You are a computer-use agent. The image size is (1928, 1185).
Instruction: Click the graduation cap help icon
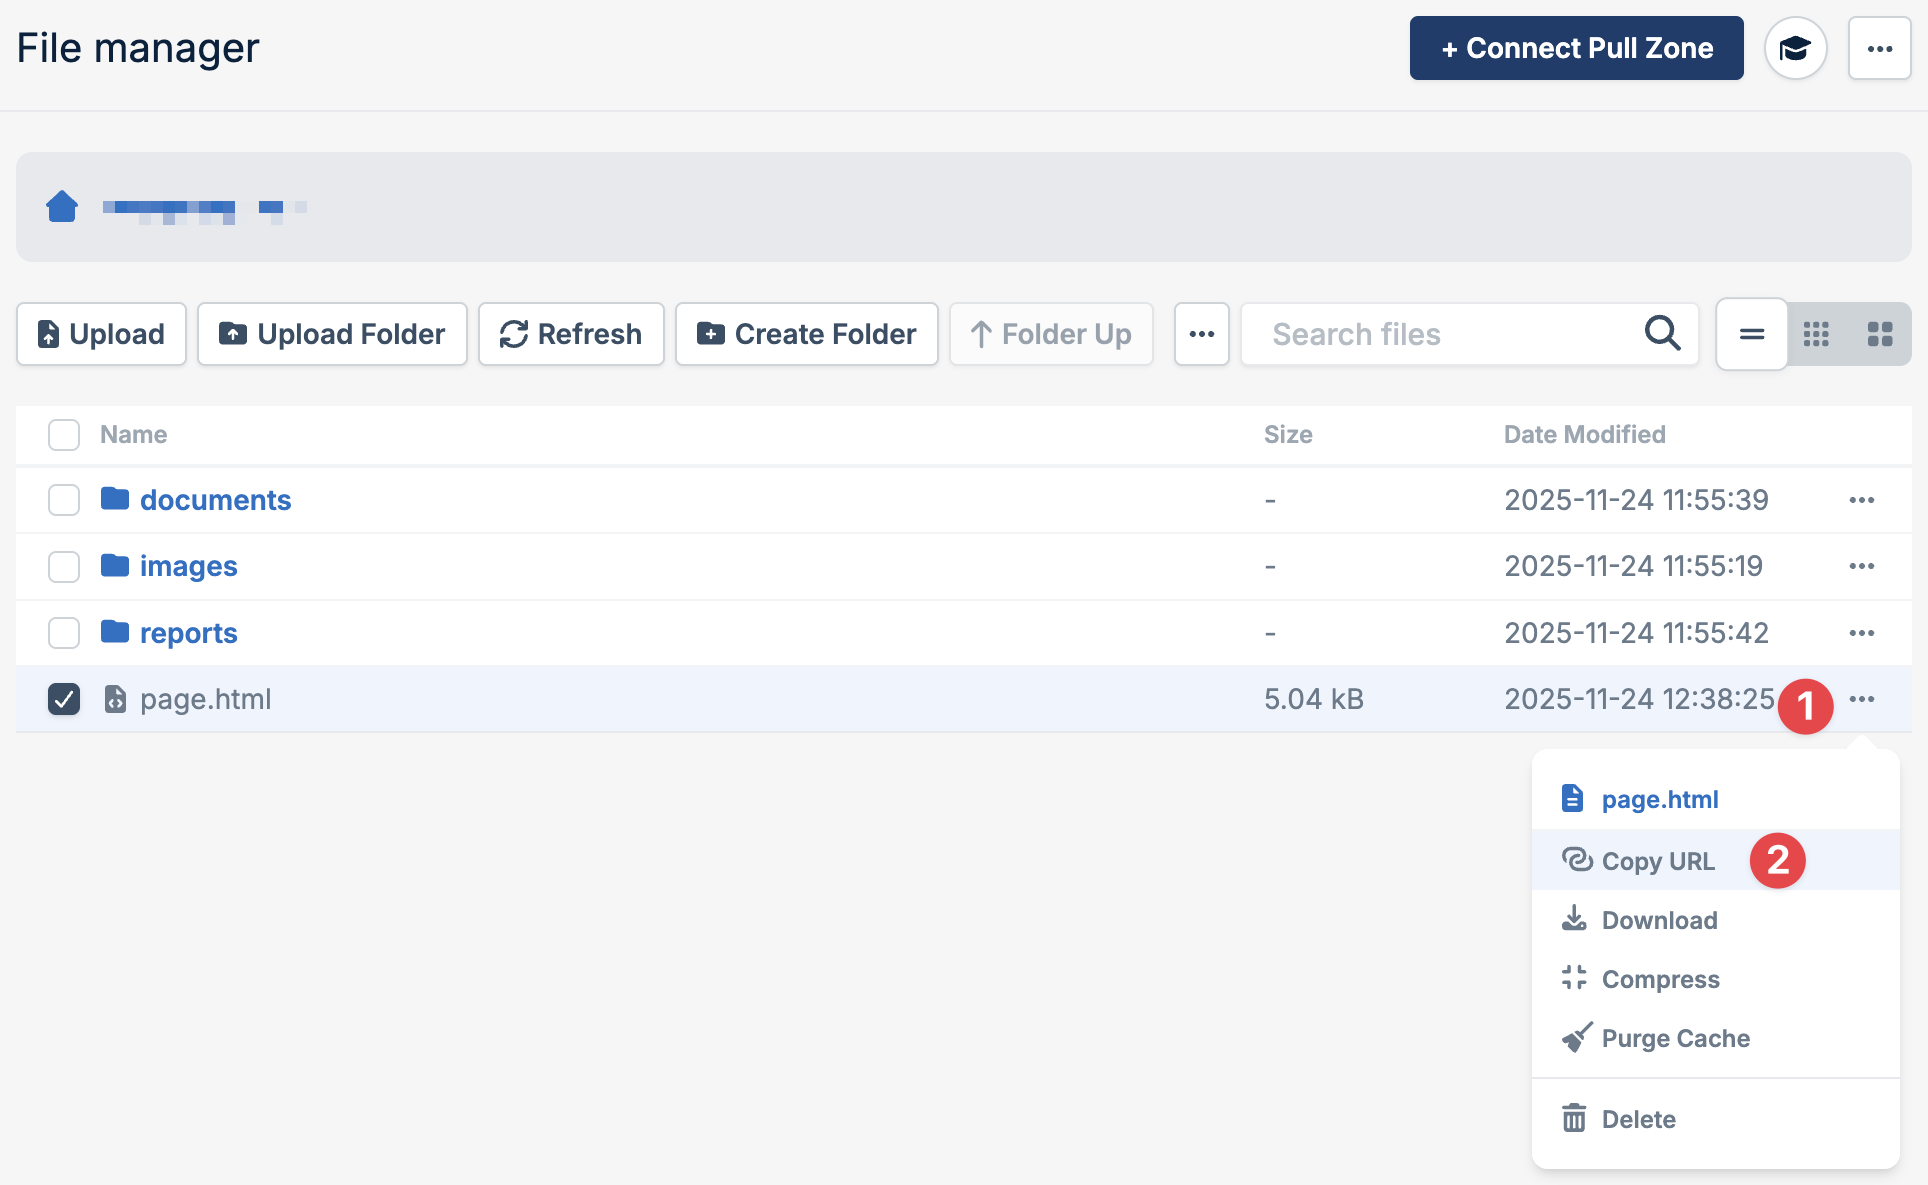(1796, 47)
